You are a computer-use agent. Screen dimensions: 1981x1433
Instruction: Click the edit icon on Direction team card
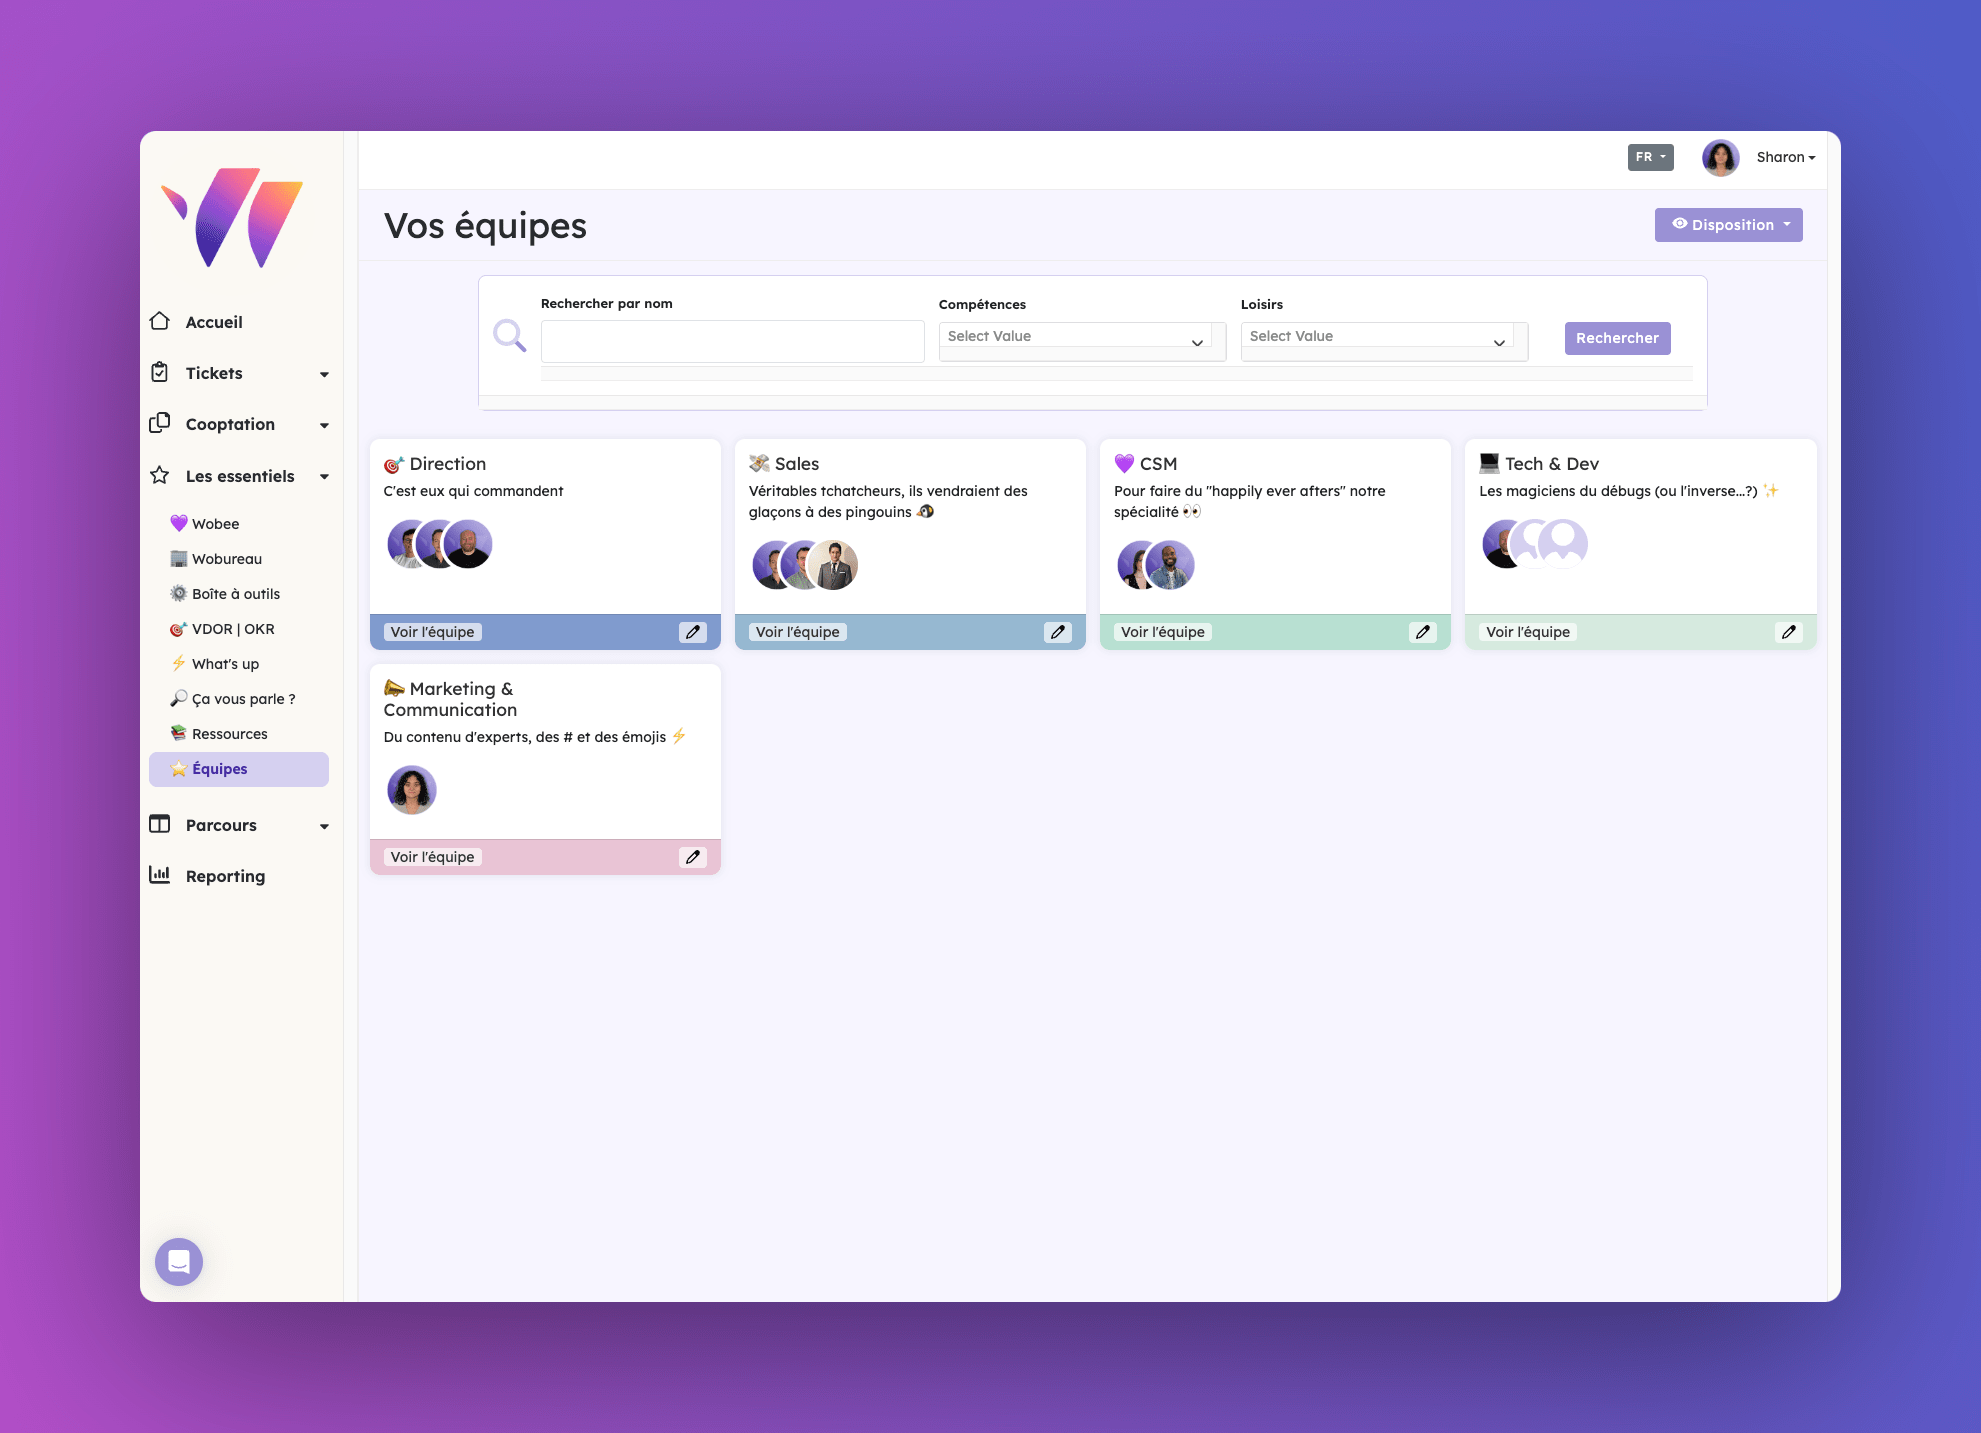(x=694, y=632)
